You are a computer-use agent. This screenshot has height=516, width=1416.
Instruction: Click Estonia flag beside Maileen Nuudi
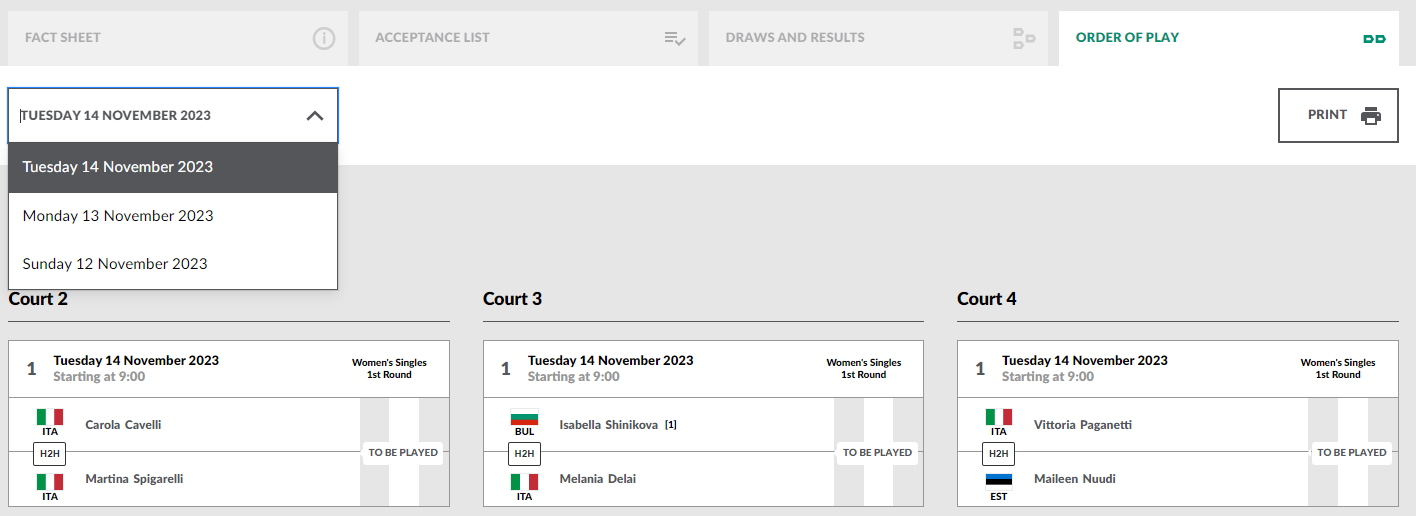[x=999, y=480]
